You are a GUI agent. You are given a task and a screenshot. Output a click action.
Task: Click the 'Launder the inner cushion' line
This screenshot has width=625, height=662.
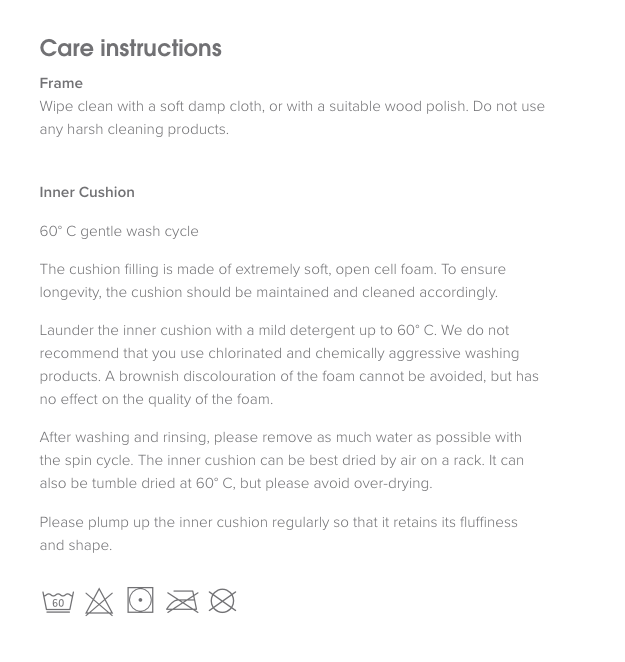[x=274, y=330]
